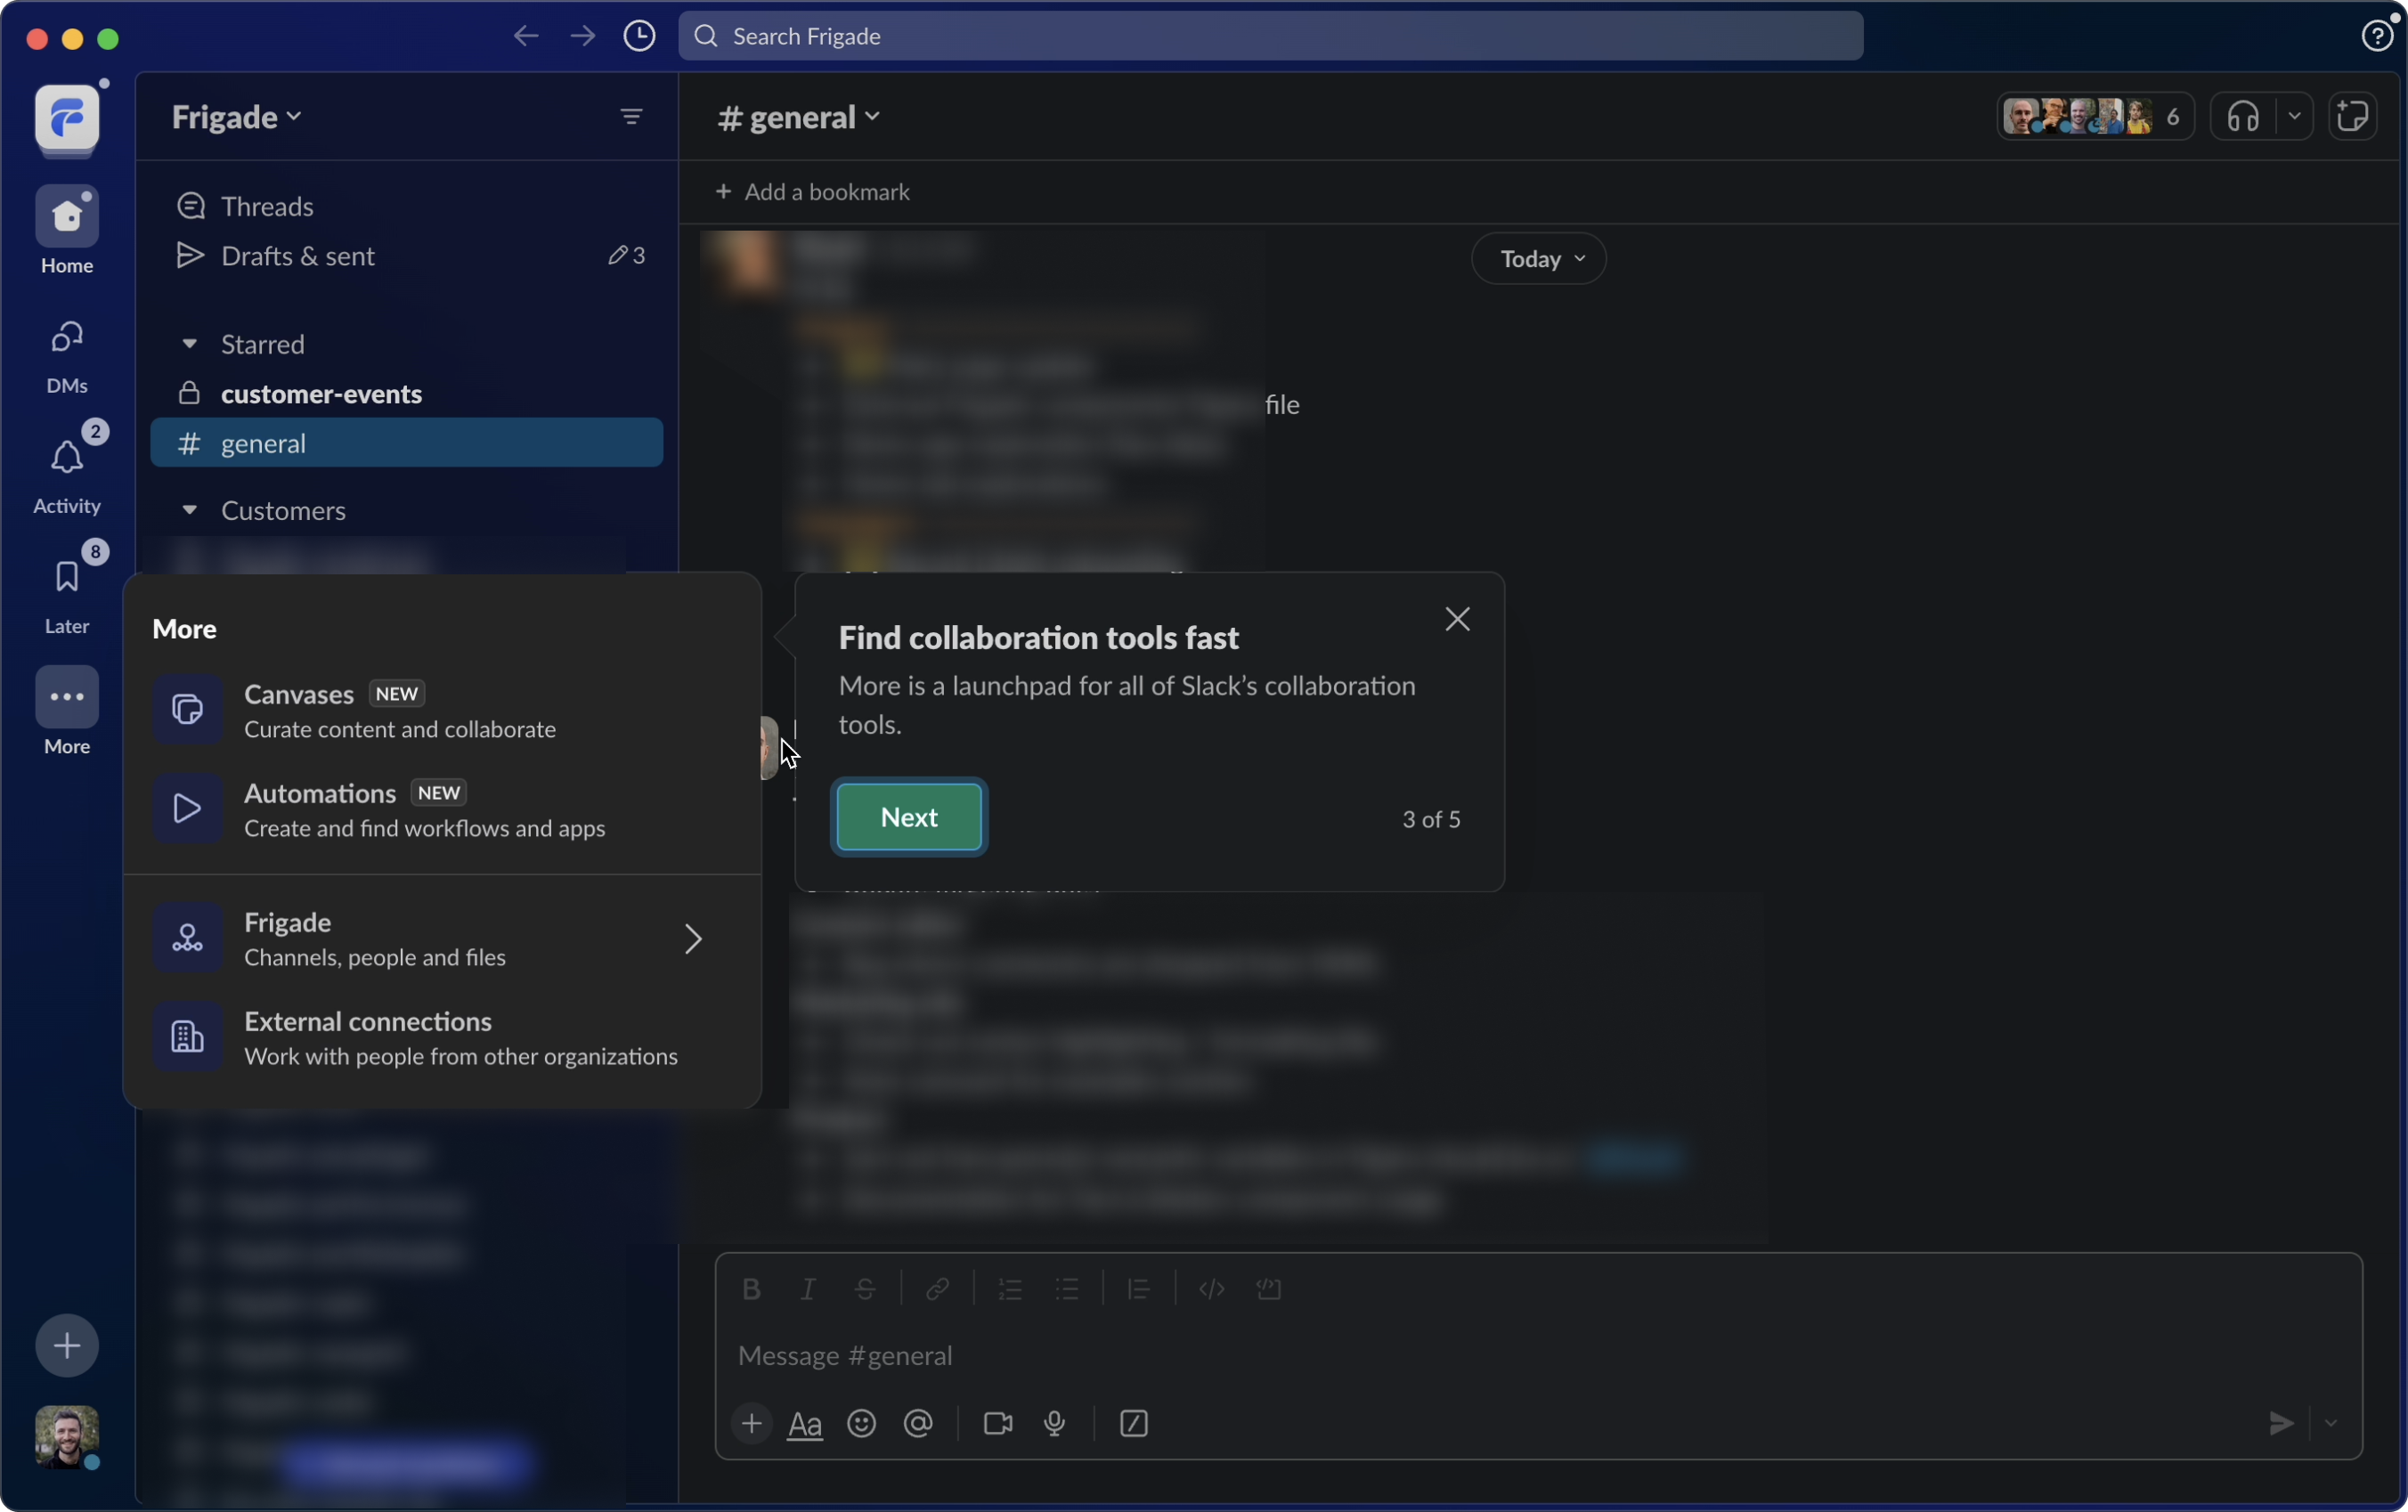Open the history clock icon
The height and width of the screenshot is (1512, 2408).
point(640,37)
